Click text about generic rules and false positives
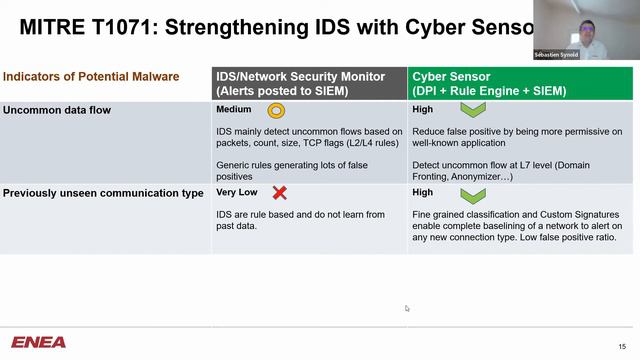This screenshot has width=640, height=360. 292,171
